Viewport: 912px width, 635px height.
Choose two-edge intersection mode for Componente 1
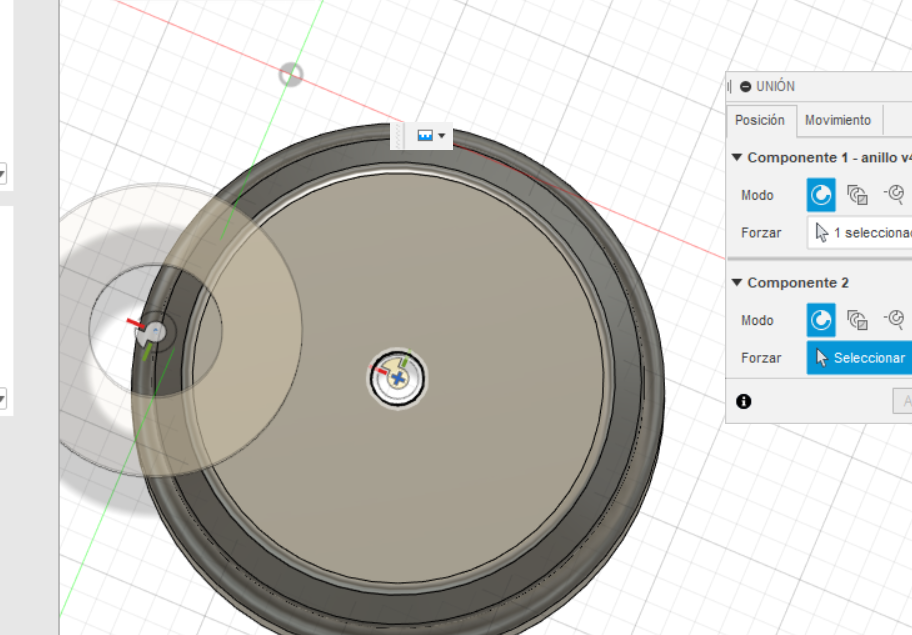(x=895, y=194)
